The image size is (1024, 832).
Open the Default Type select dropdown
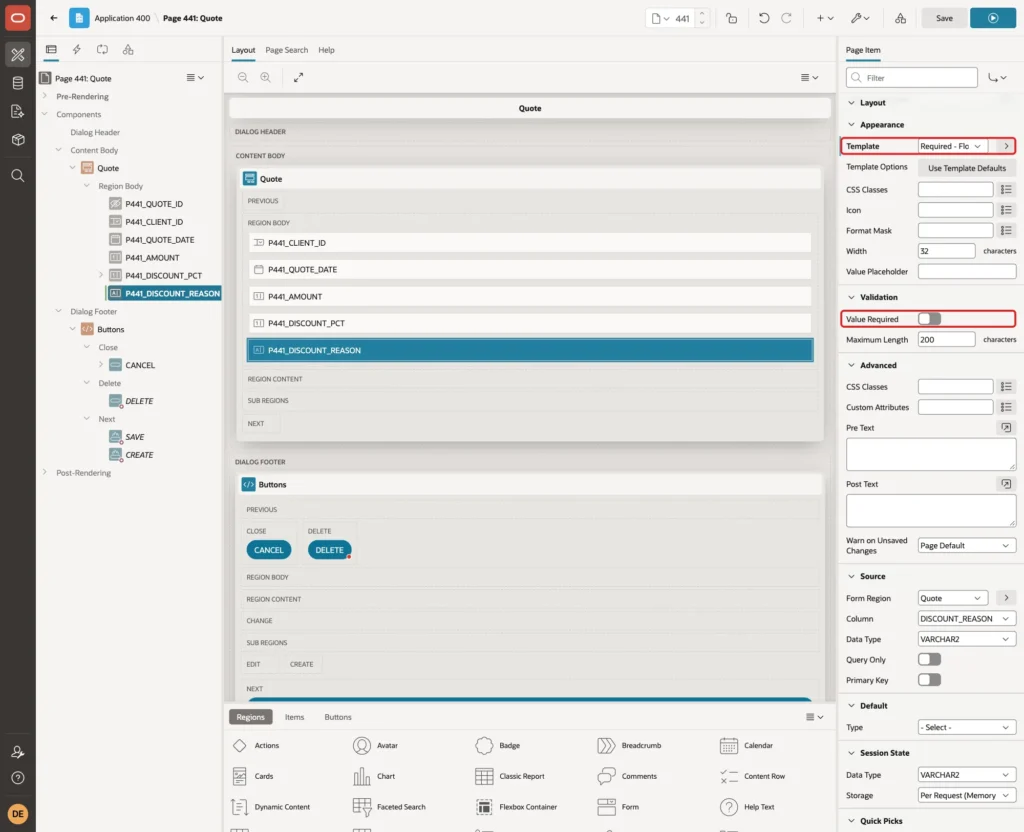pyautogui.click(x=967, y=727)
